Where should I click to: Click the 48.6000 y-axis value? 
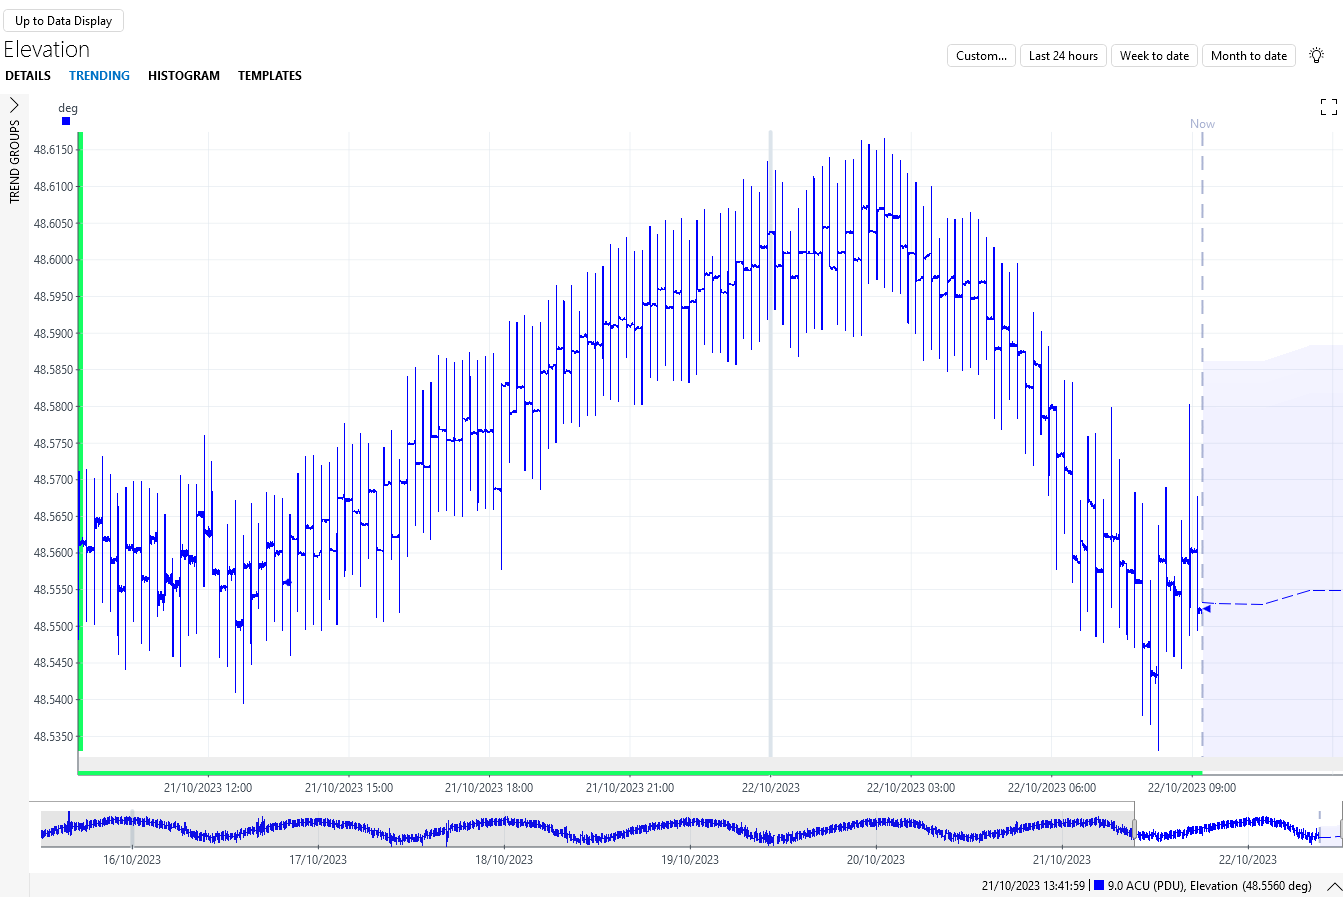click(53, 260)
